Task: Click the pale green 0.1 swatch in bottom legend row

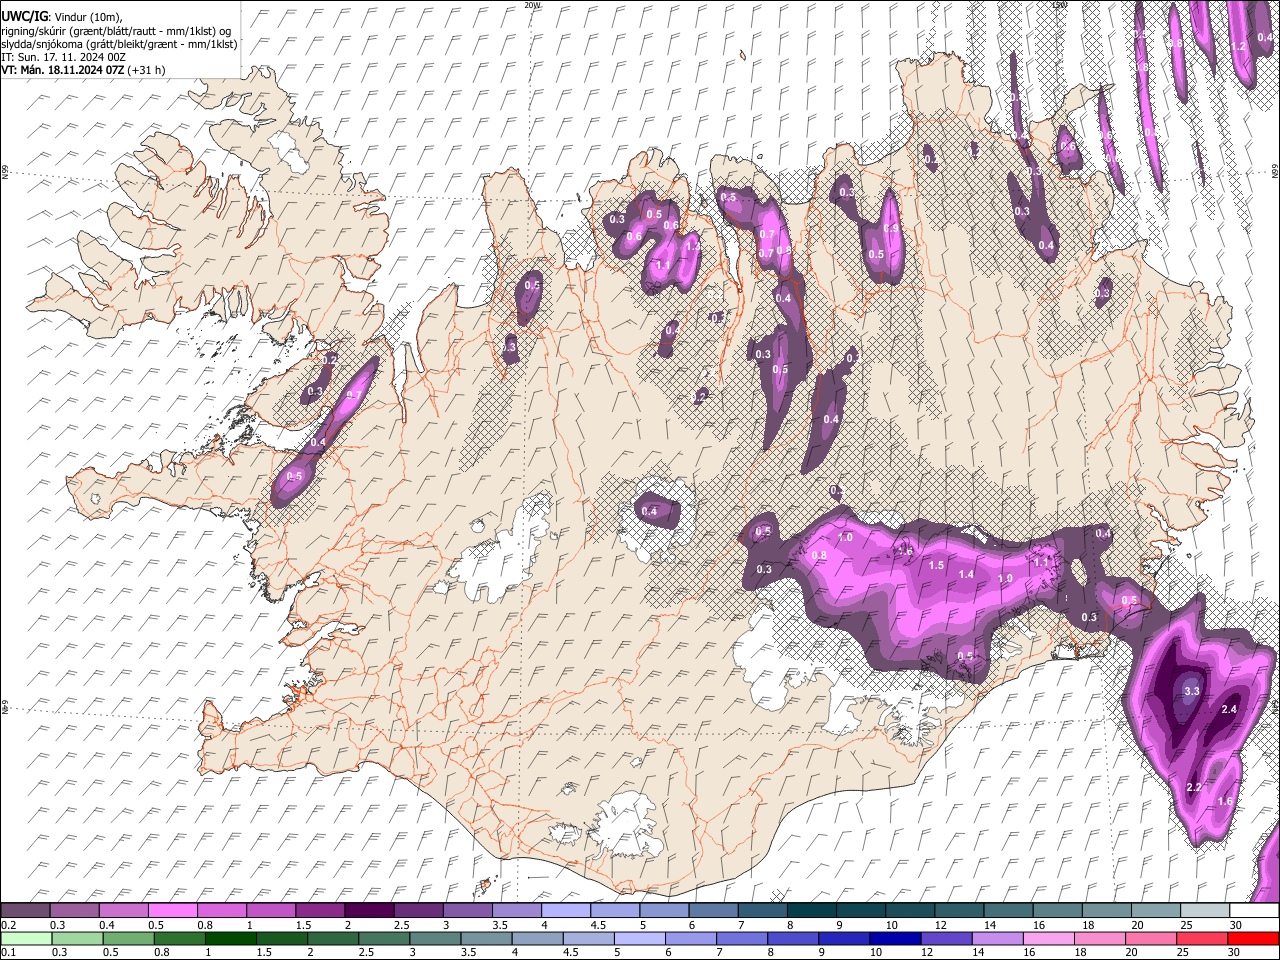Action: (x=25, y=938)
